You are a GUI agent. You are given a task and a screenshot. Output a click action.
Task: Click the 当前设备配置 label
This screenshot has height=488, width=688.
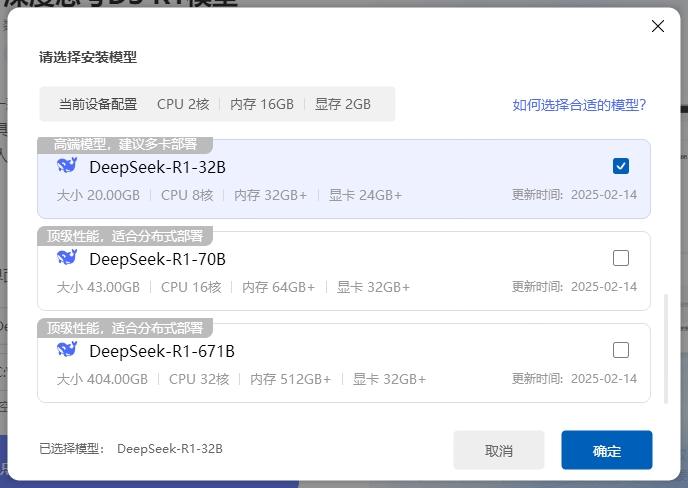98,104
